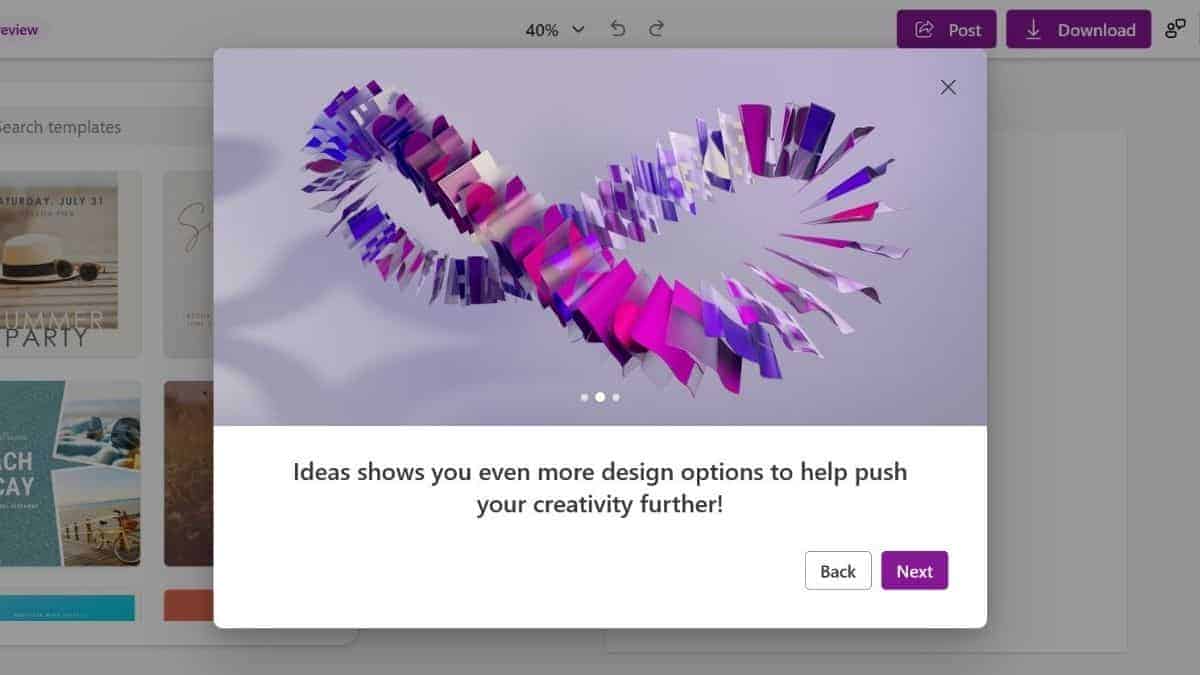Select the first carousel page dot
This screenshot has height=675, width=1200.
coord(584,397)
